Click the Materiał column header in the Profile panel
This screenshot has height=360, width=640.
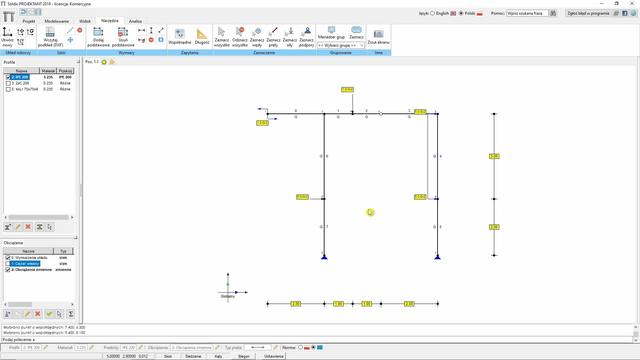click(x=48, y=71)
